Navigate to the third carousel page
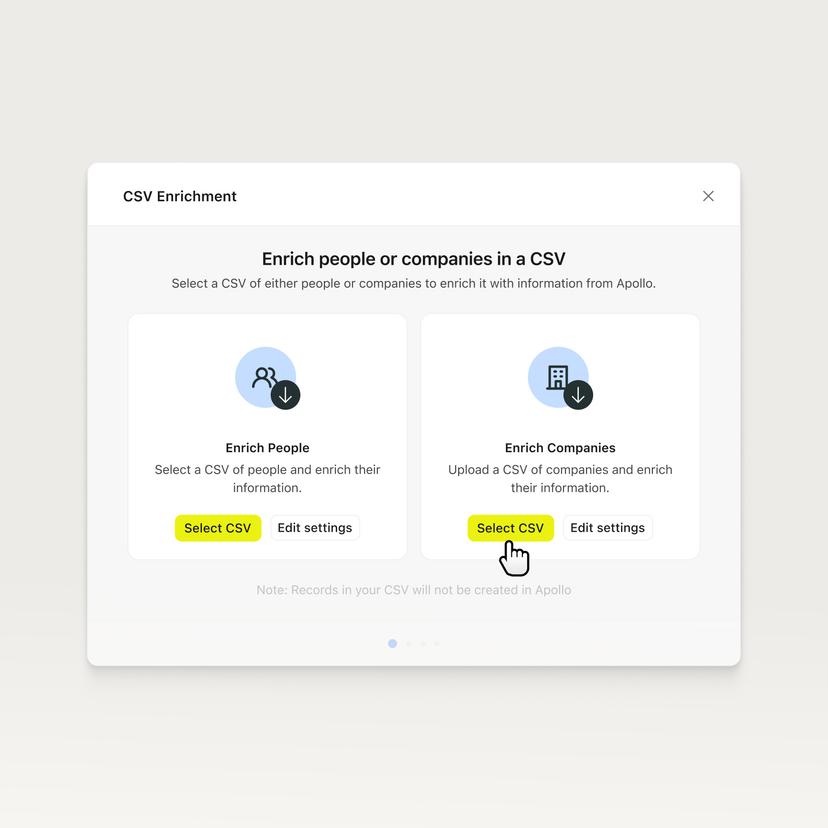The height and width of the screenshot is (828, 828). [x=422, y=643]
